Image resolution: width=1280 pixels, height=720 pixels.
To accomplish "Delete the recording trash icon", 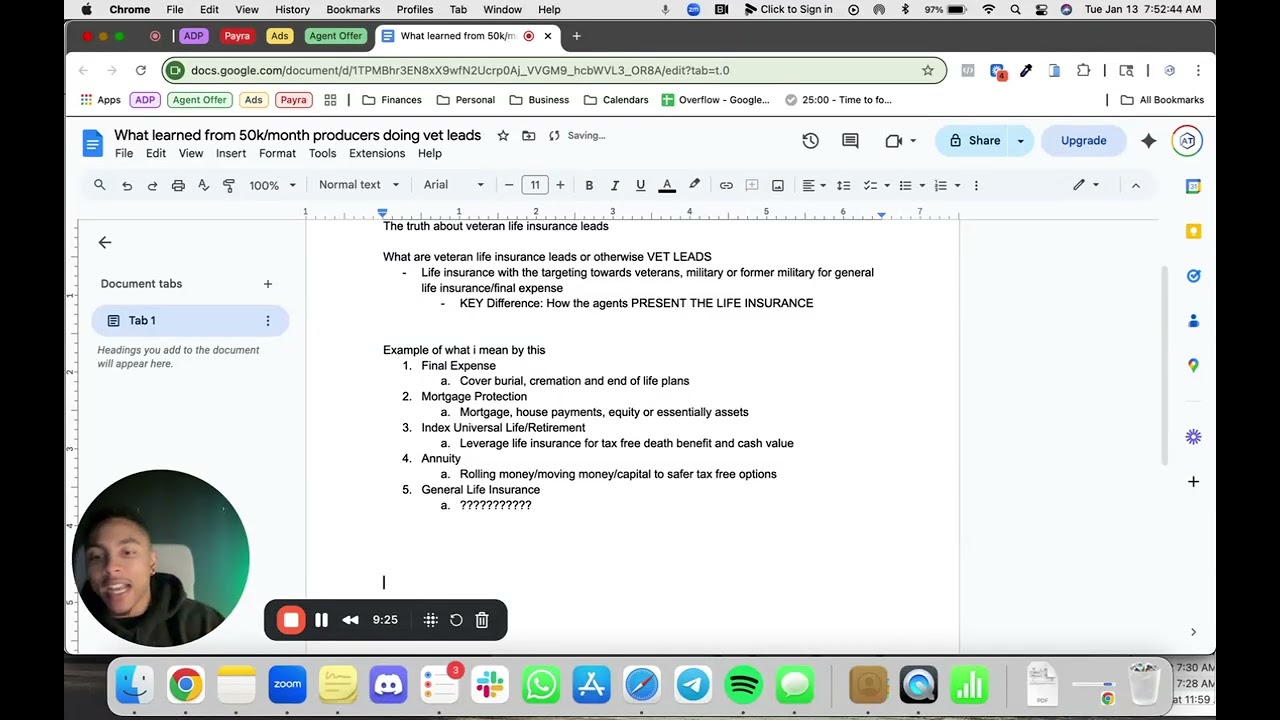I will click(482, 620).
